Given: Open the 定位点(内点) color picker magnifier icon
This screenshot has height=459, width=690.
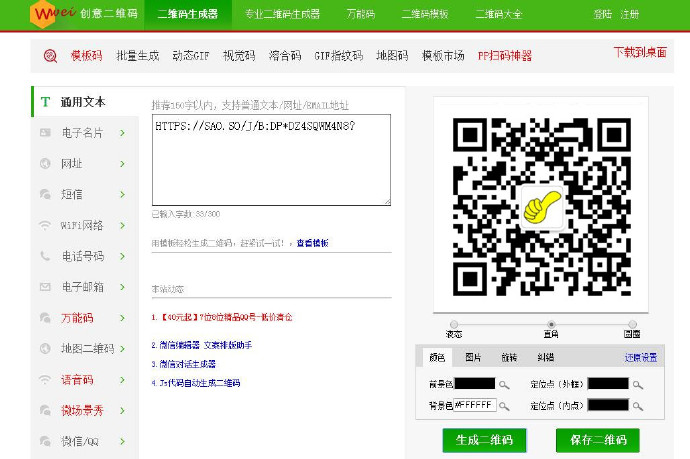Looking at the screenshot, I should coord(638,406).
